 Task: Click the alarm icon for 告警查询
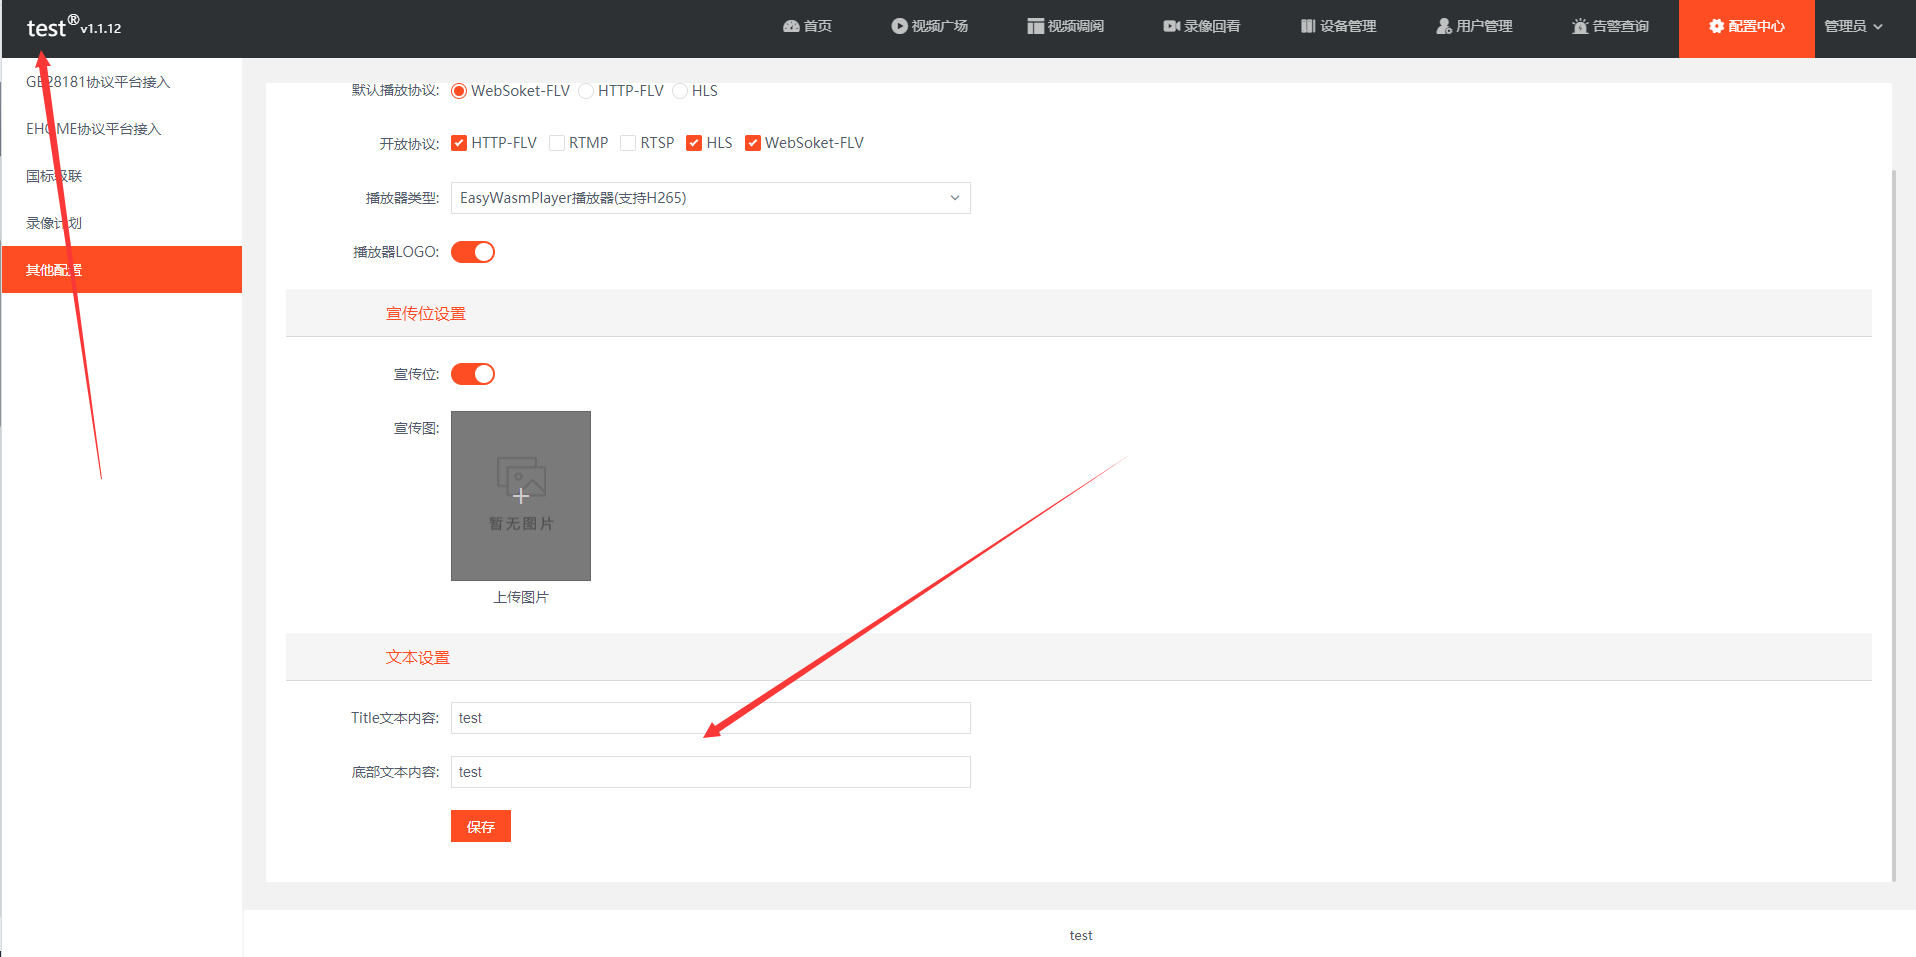coord(1580,26)
